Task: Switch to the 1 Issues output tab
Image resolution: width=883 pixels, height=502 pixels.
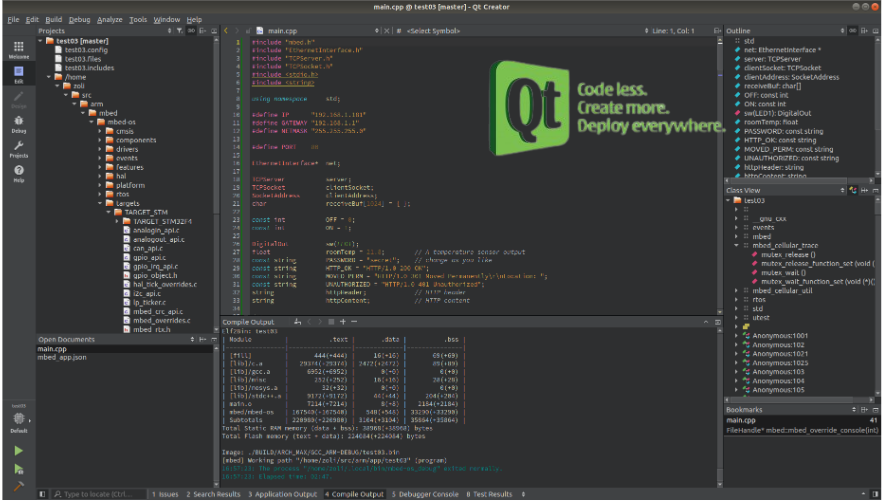Action: [165, 494]
